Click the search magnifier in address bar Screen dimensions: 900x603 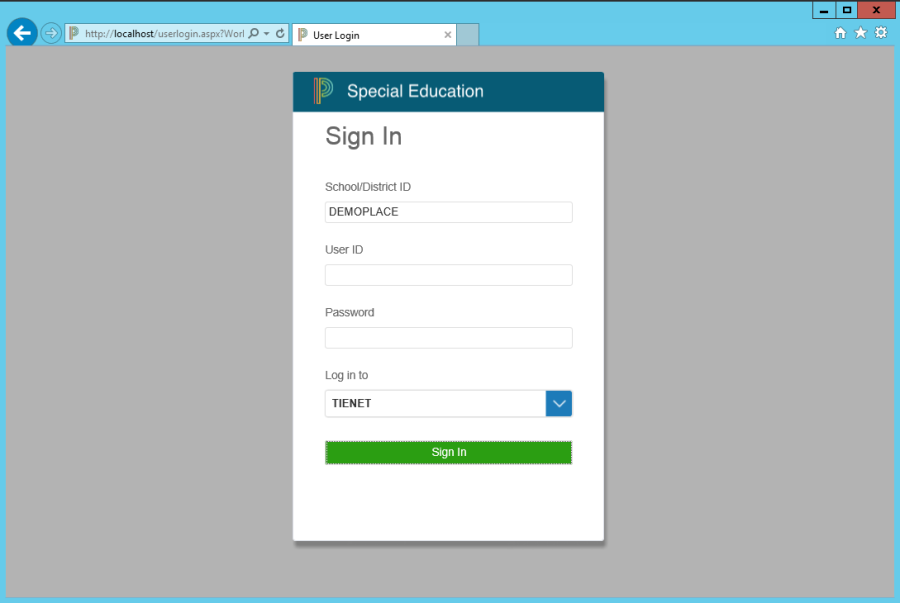coord(253,33)
